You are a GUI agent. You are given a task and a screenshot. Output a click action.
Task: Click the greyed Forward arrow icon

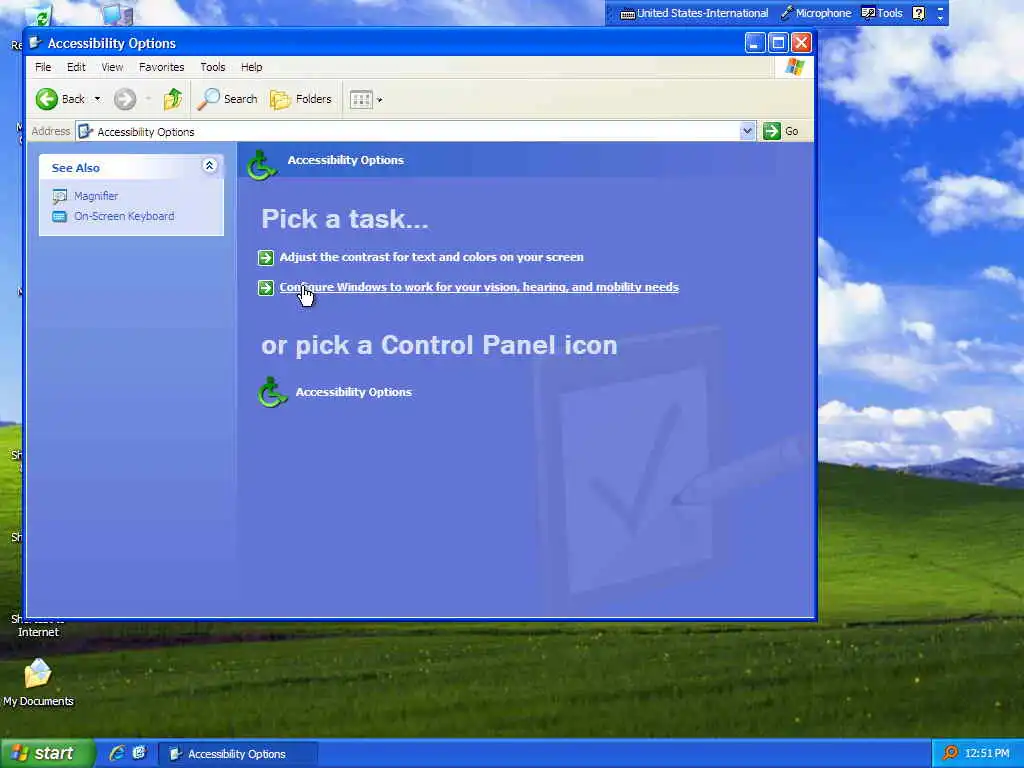125,99
